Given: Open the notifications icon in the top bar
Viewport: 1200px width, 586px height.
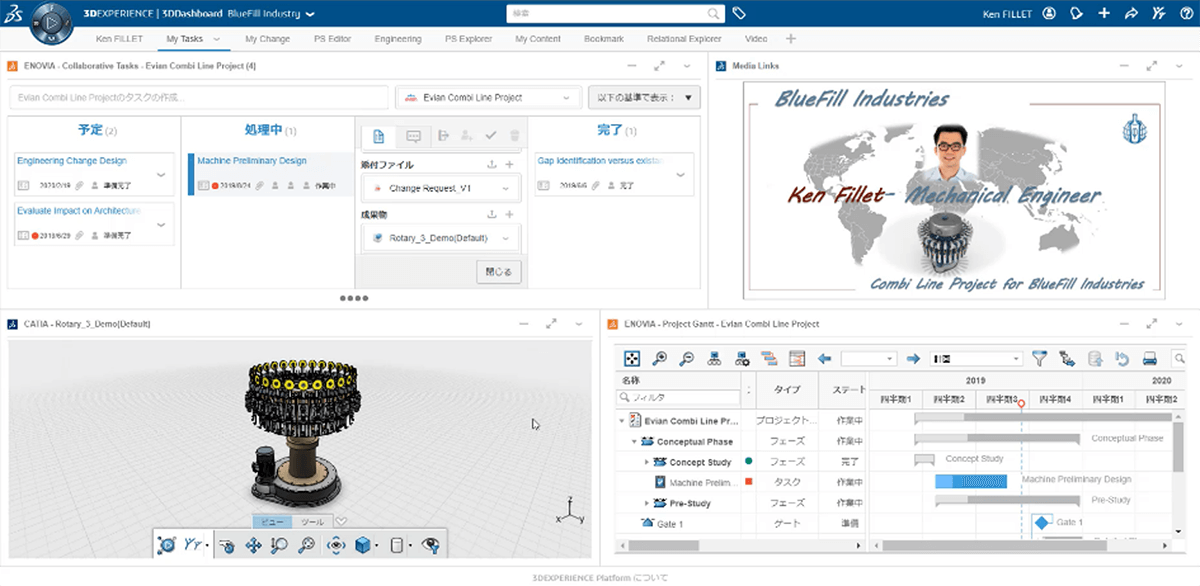Looking at the screenshot, I should (x=1077, y=14).
